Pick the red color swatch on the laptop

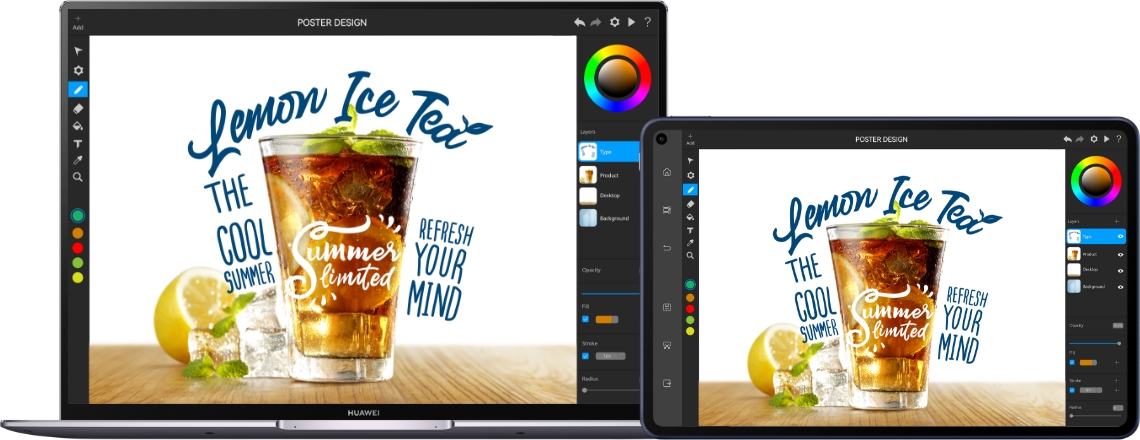pyautogui.click(x=78, y=247)
